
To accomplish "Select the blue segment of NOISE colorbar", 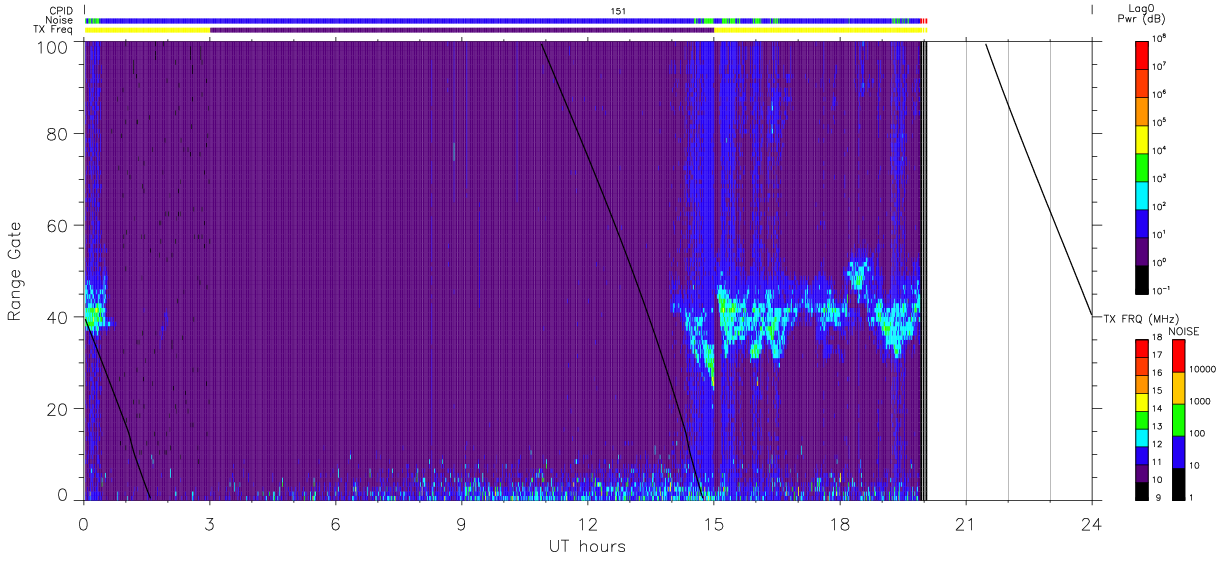I will [1179, 452].
